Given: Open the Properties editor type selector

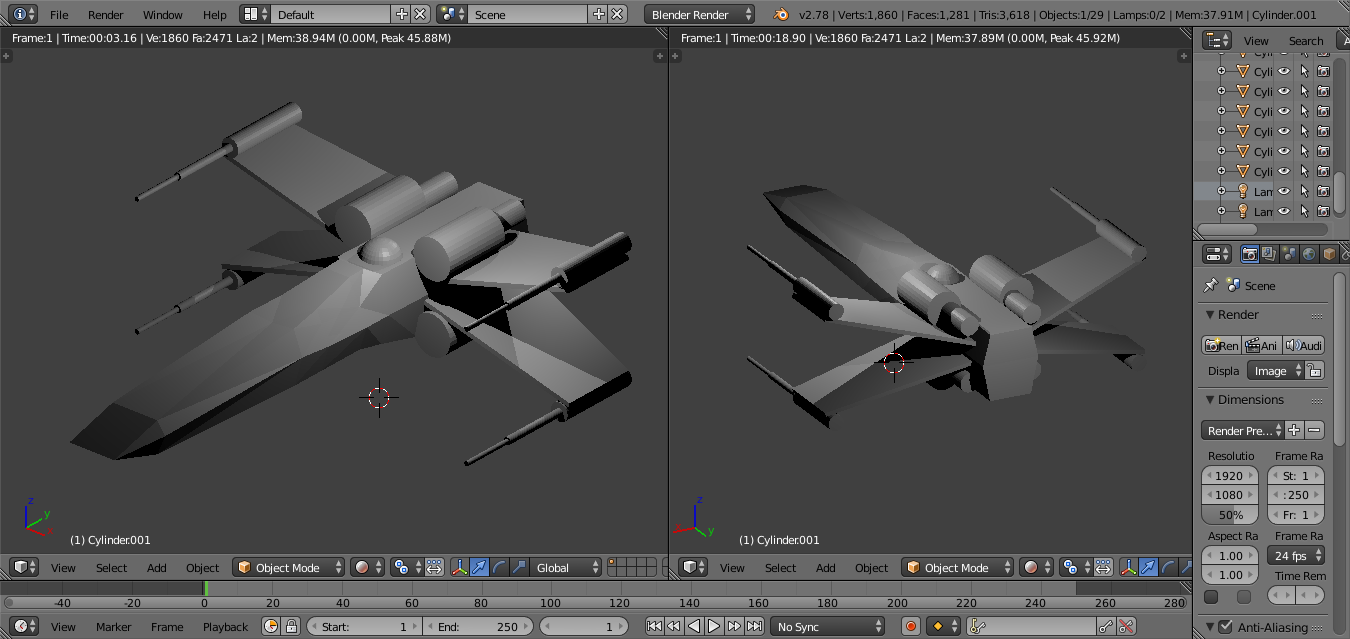Looking at the screenshot, I should pos(1217,254).
